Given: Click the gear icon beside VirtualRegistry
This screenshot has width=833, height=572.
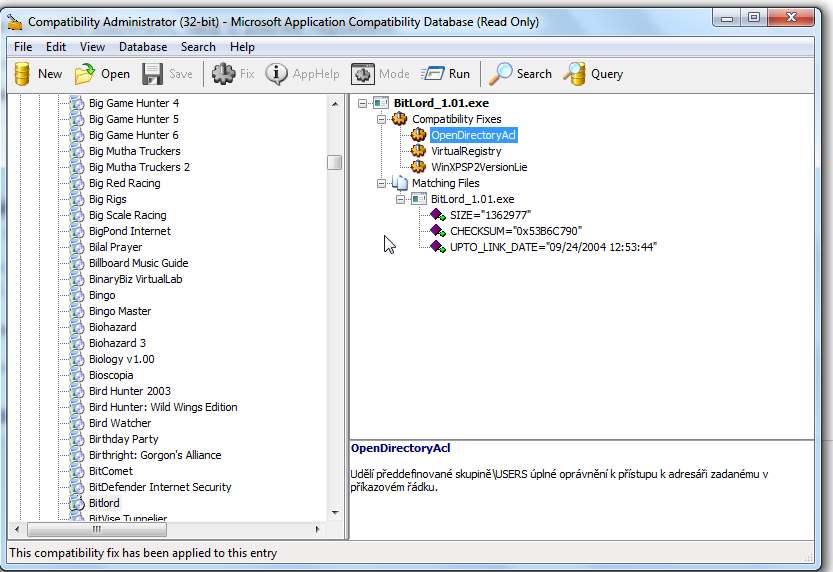Looking at the screenshot, I should [419, 151].
